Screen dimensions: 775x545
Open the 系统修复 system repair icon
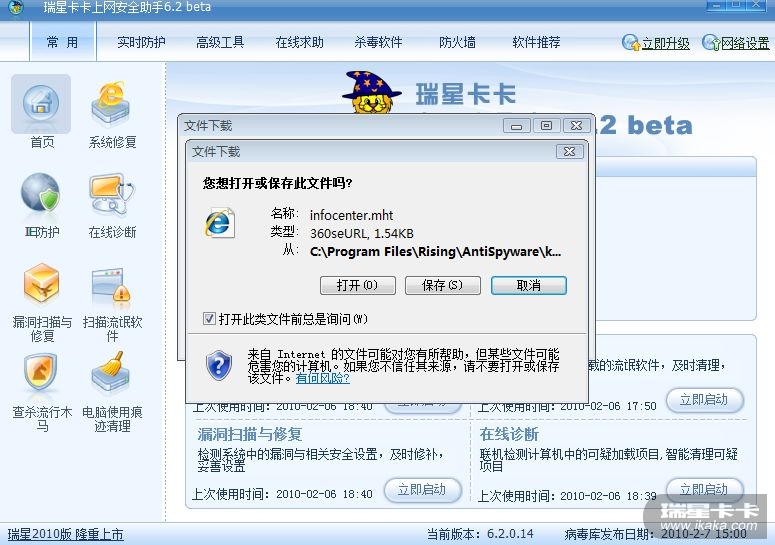tap(111, 105)
